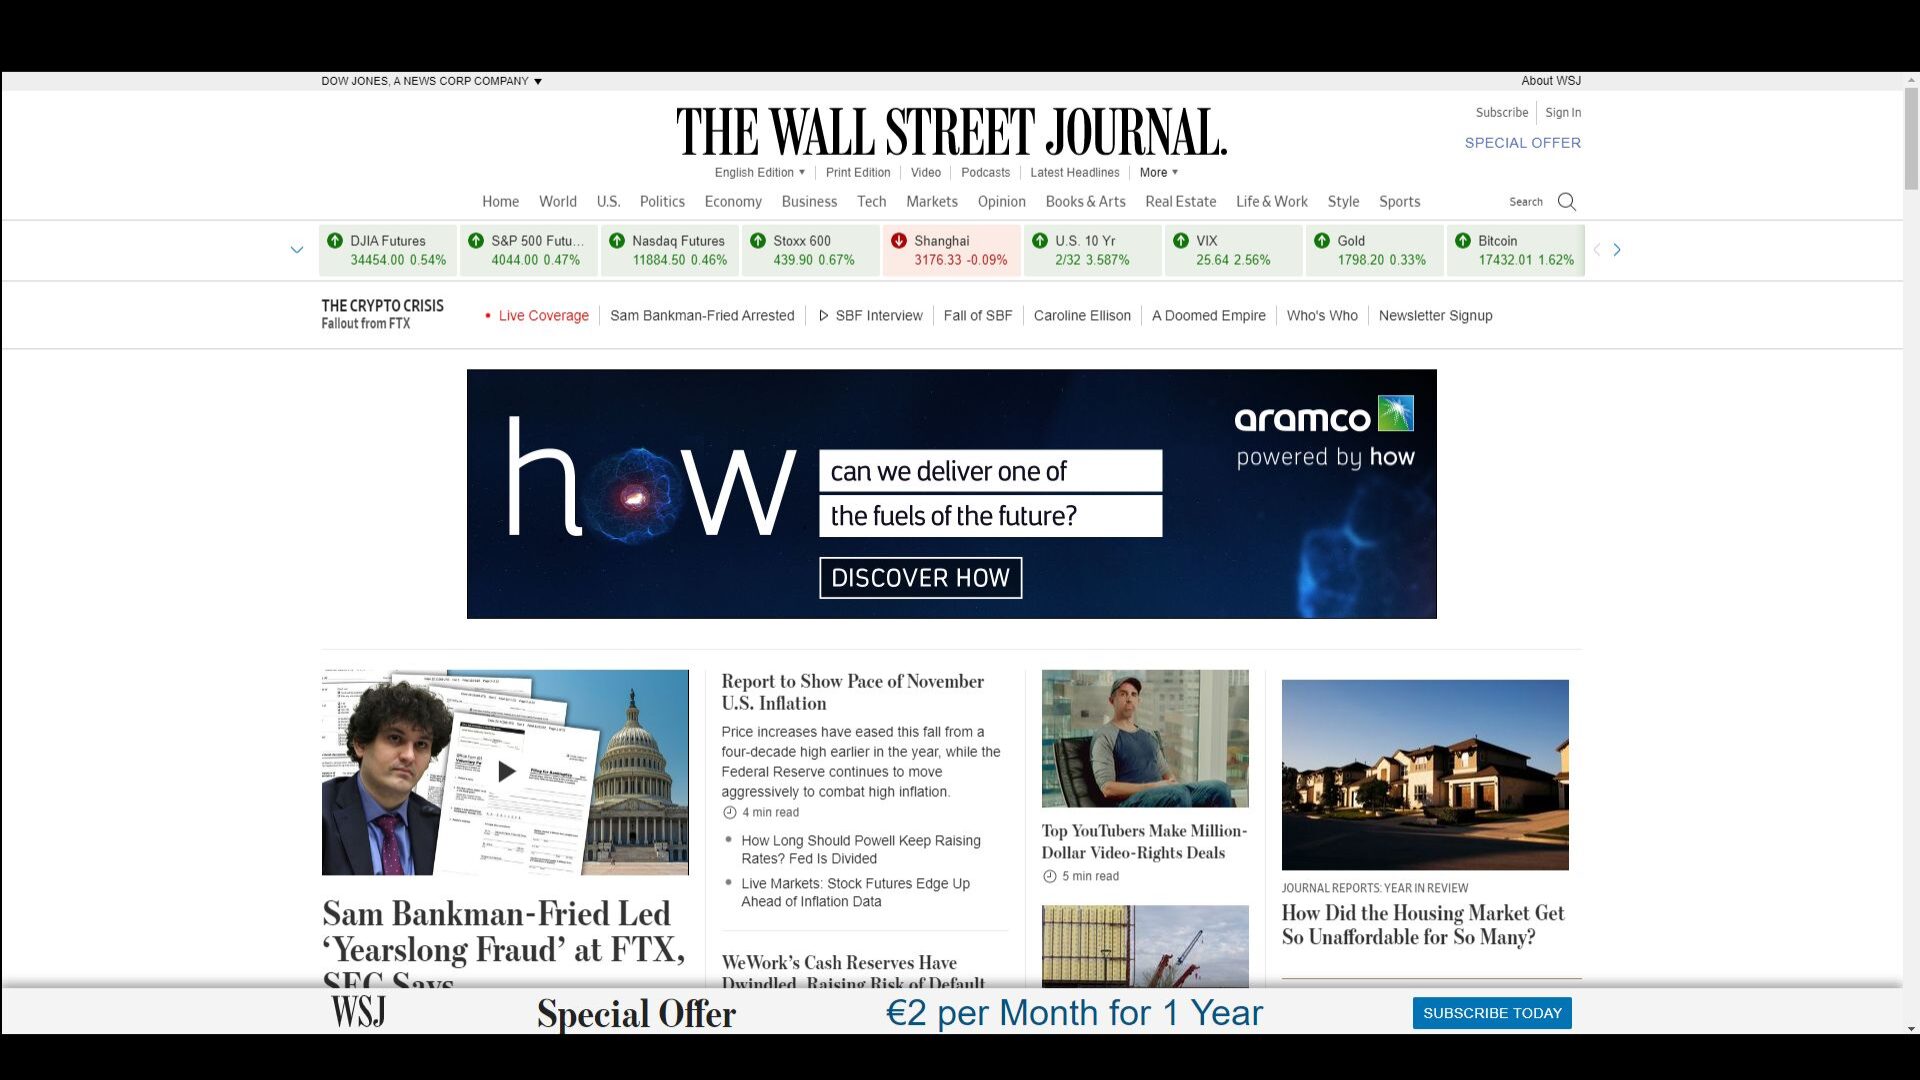This screenshot has height=1080, width=1920.
Task: Click the play icon beside SBF Interview
Action: tap(825, 315)
